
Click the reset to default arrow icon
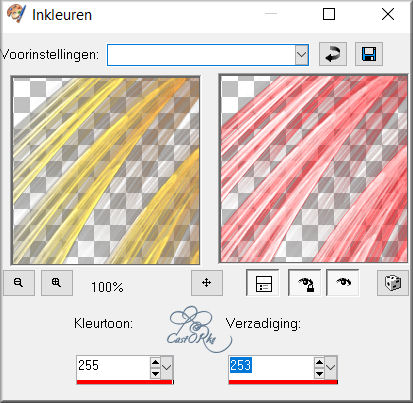pyautogui.click(x=333, y=54)
